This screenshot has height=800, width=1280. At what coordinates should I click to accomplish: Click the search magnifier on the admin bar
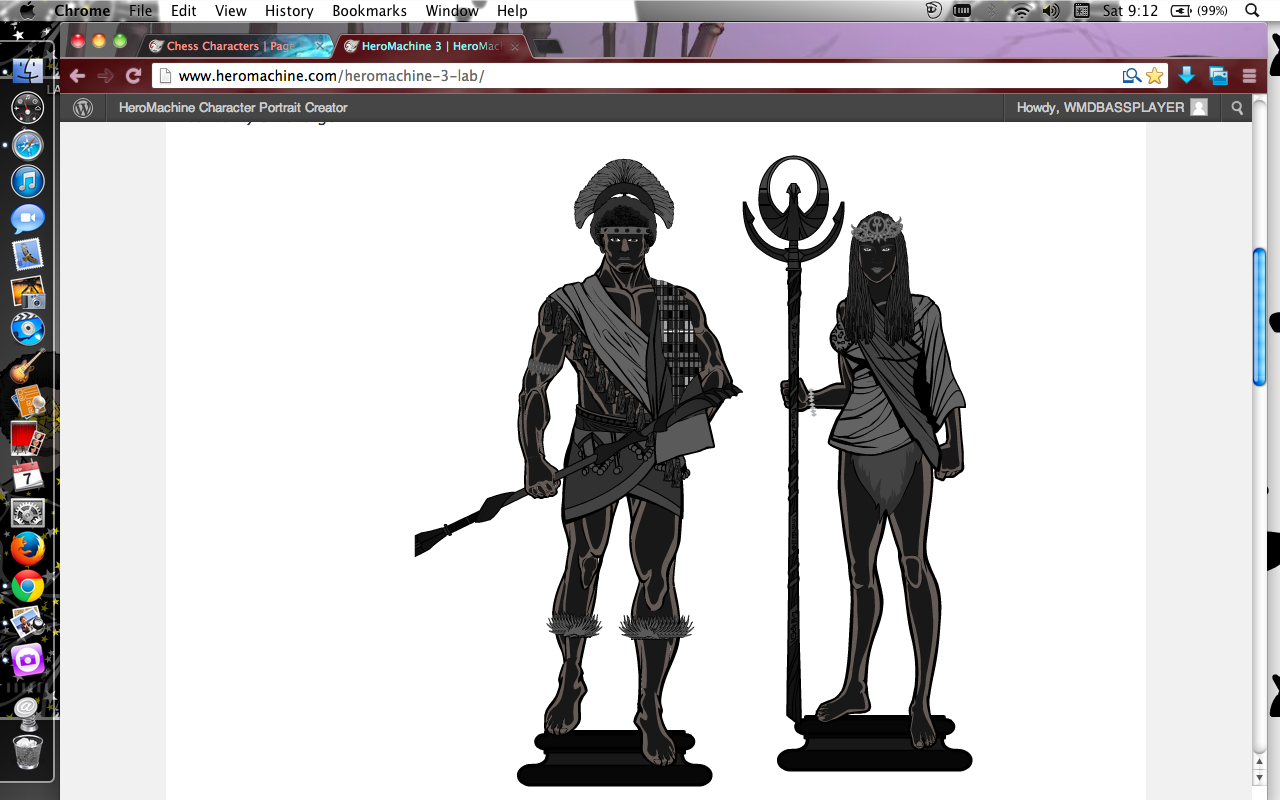(1237, 107)
